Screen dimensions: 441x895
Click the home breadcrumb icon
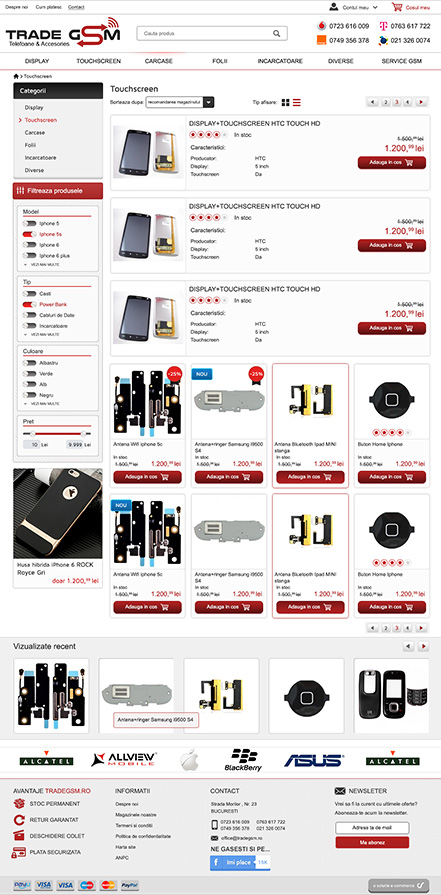pos(16,76)
